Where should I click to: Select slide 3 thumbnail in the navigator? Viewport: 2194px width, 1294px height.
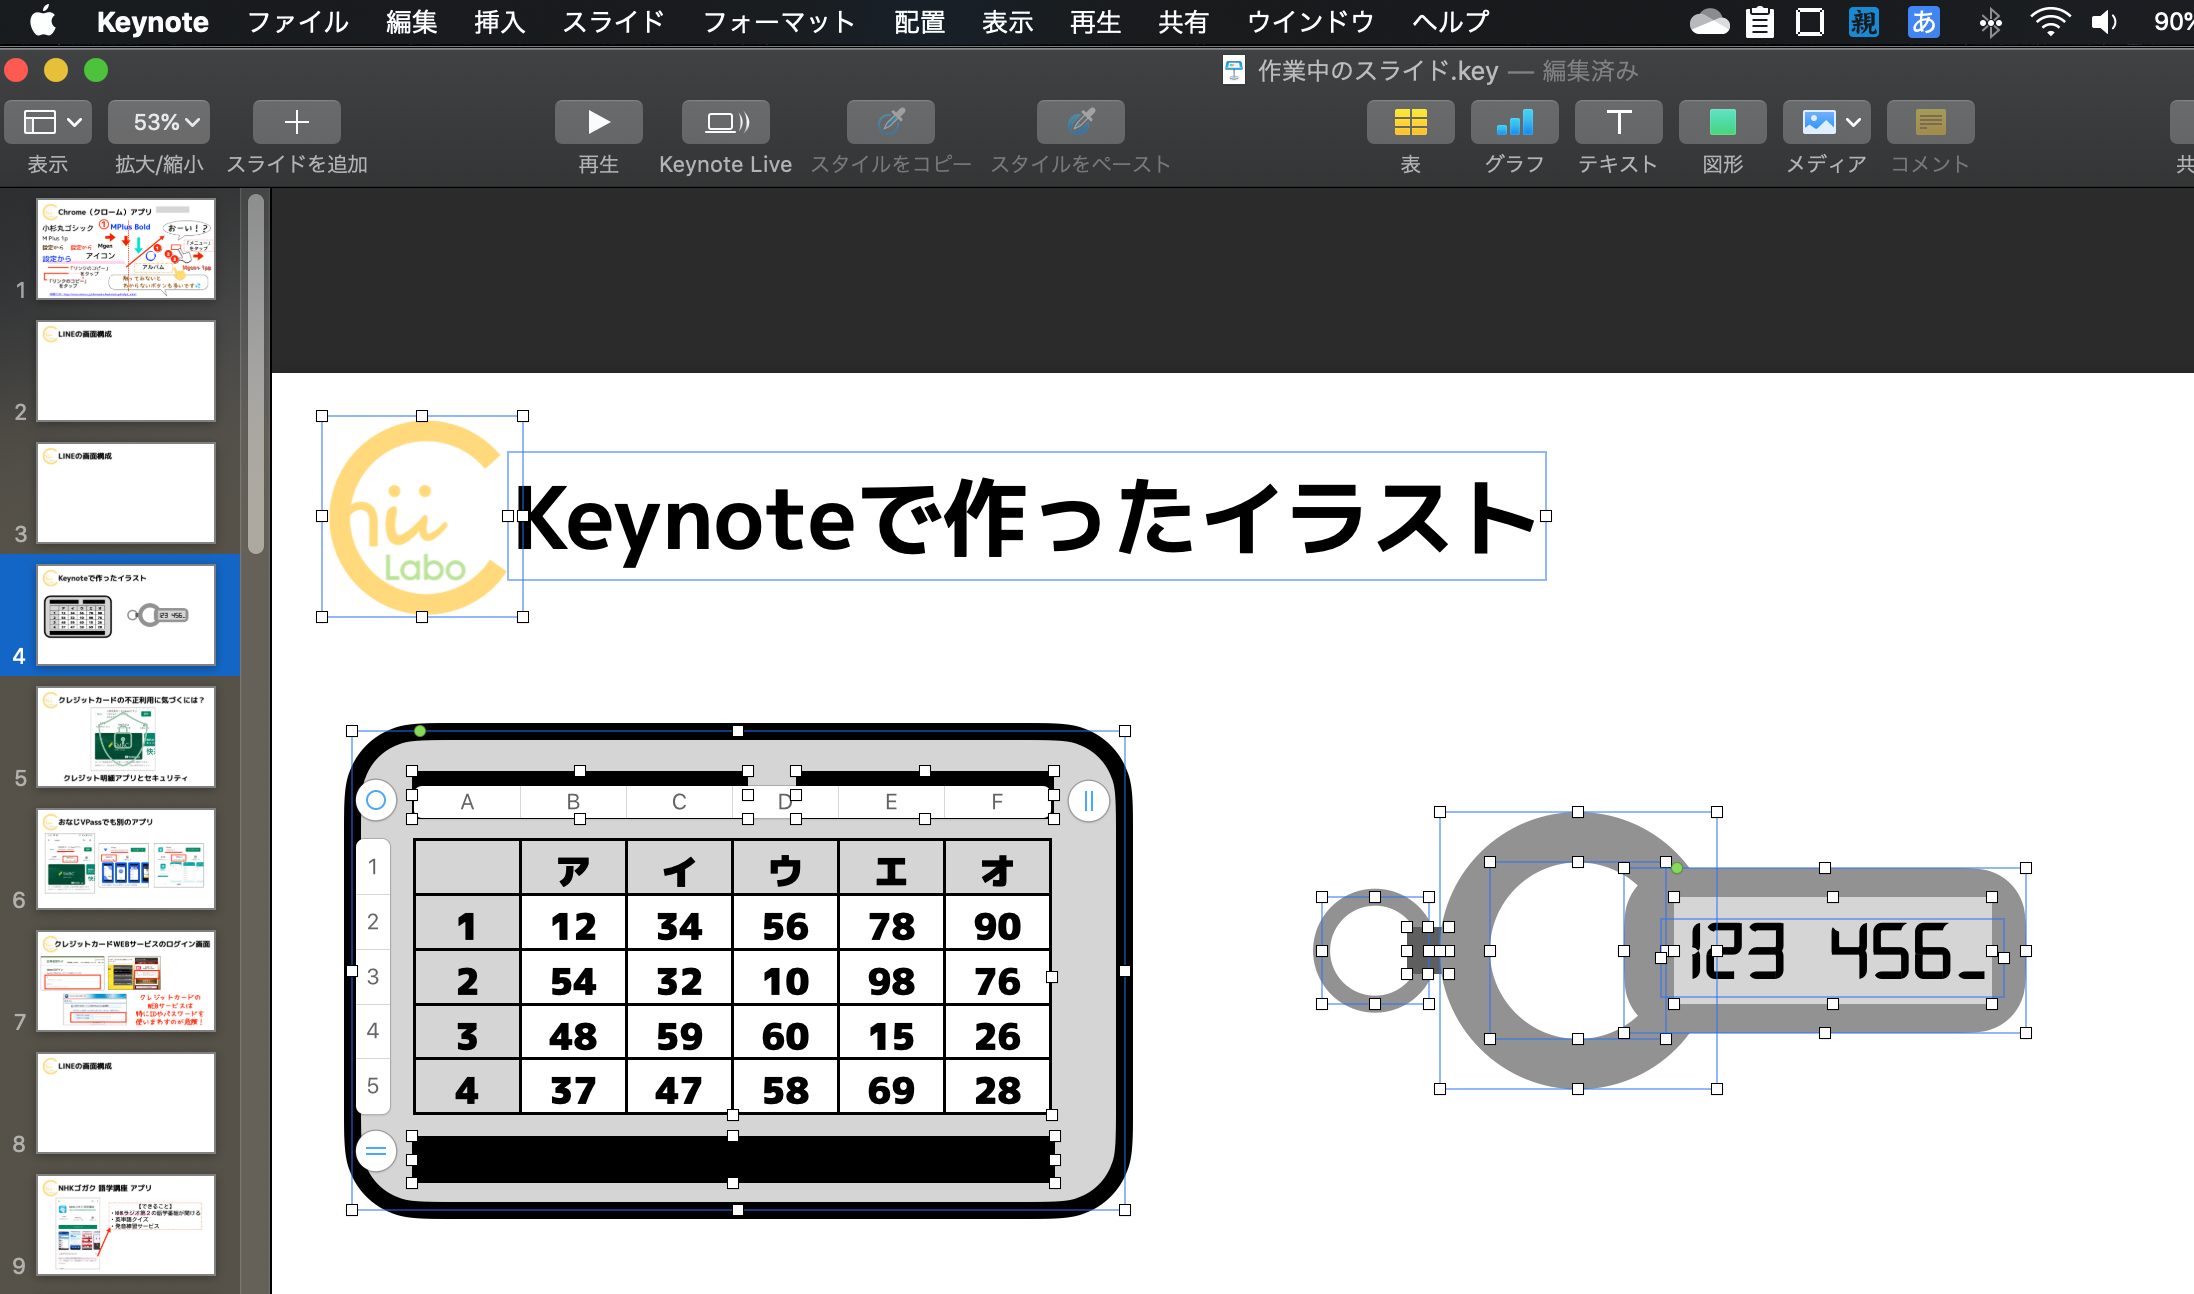pyautogui.click(x=126, y=492)
